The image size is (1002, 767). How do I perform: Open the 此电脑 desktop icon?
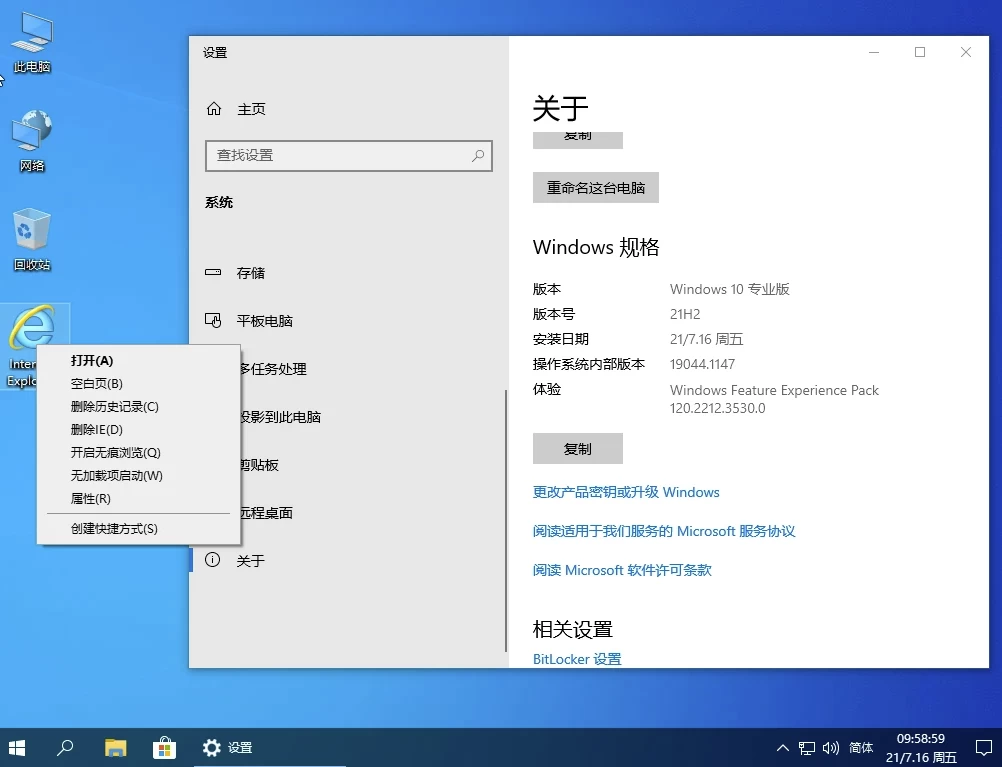coord(31,40)
